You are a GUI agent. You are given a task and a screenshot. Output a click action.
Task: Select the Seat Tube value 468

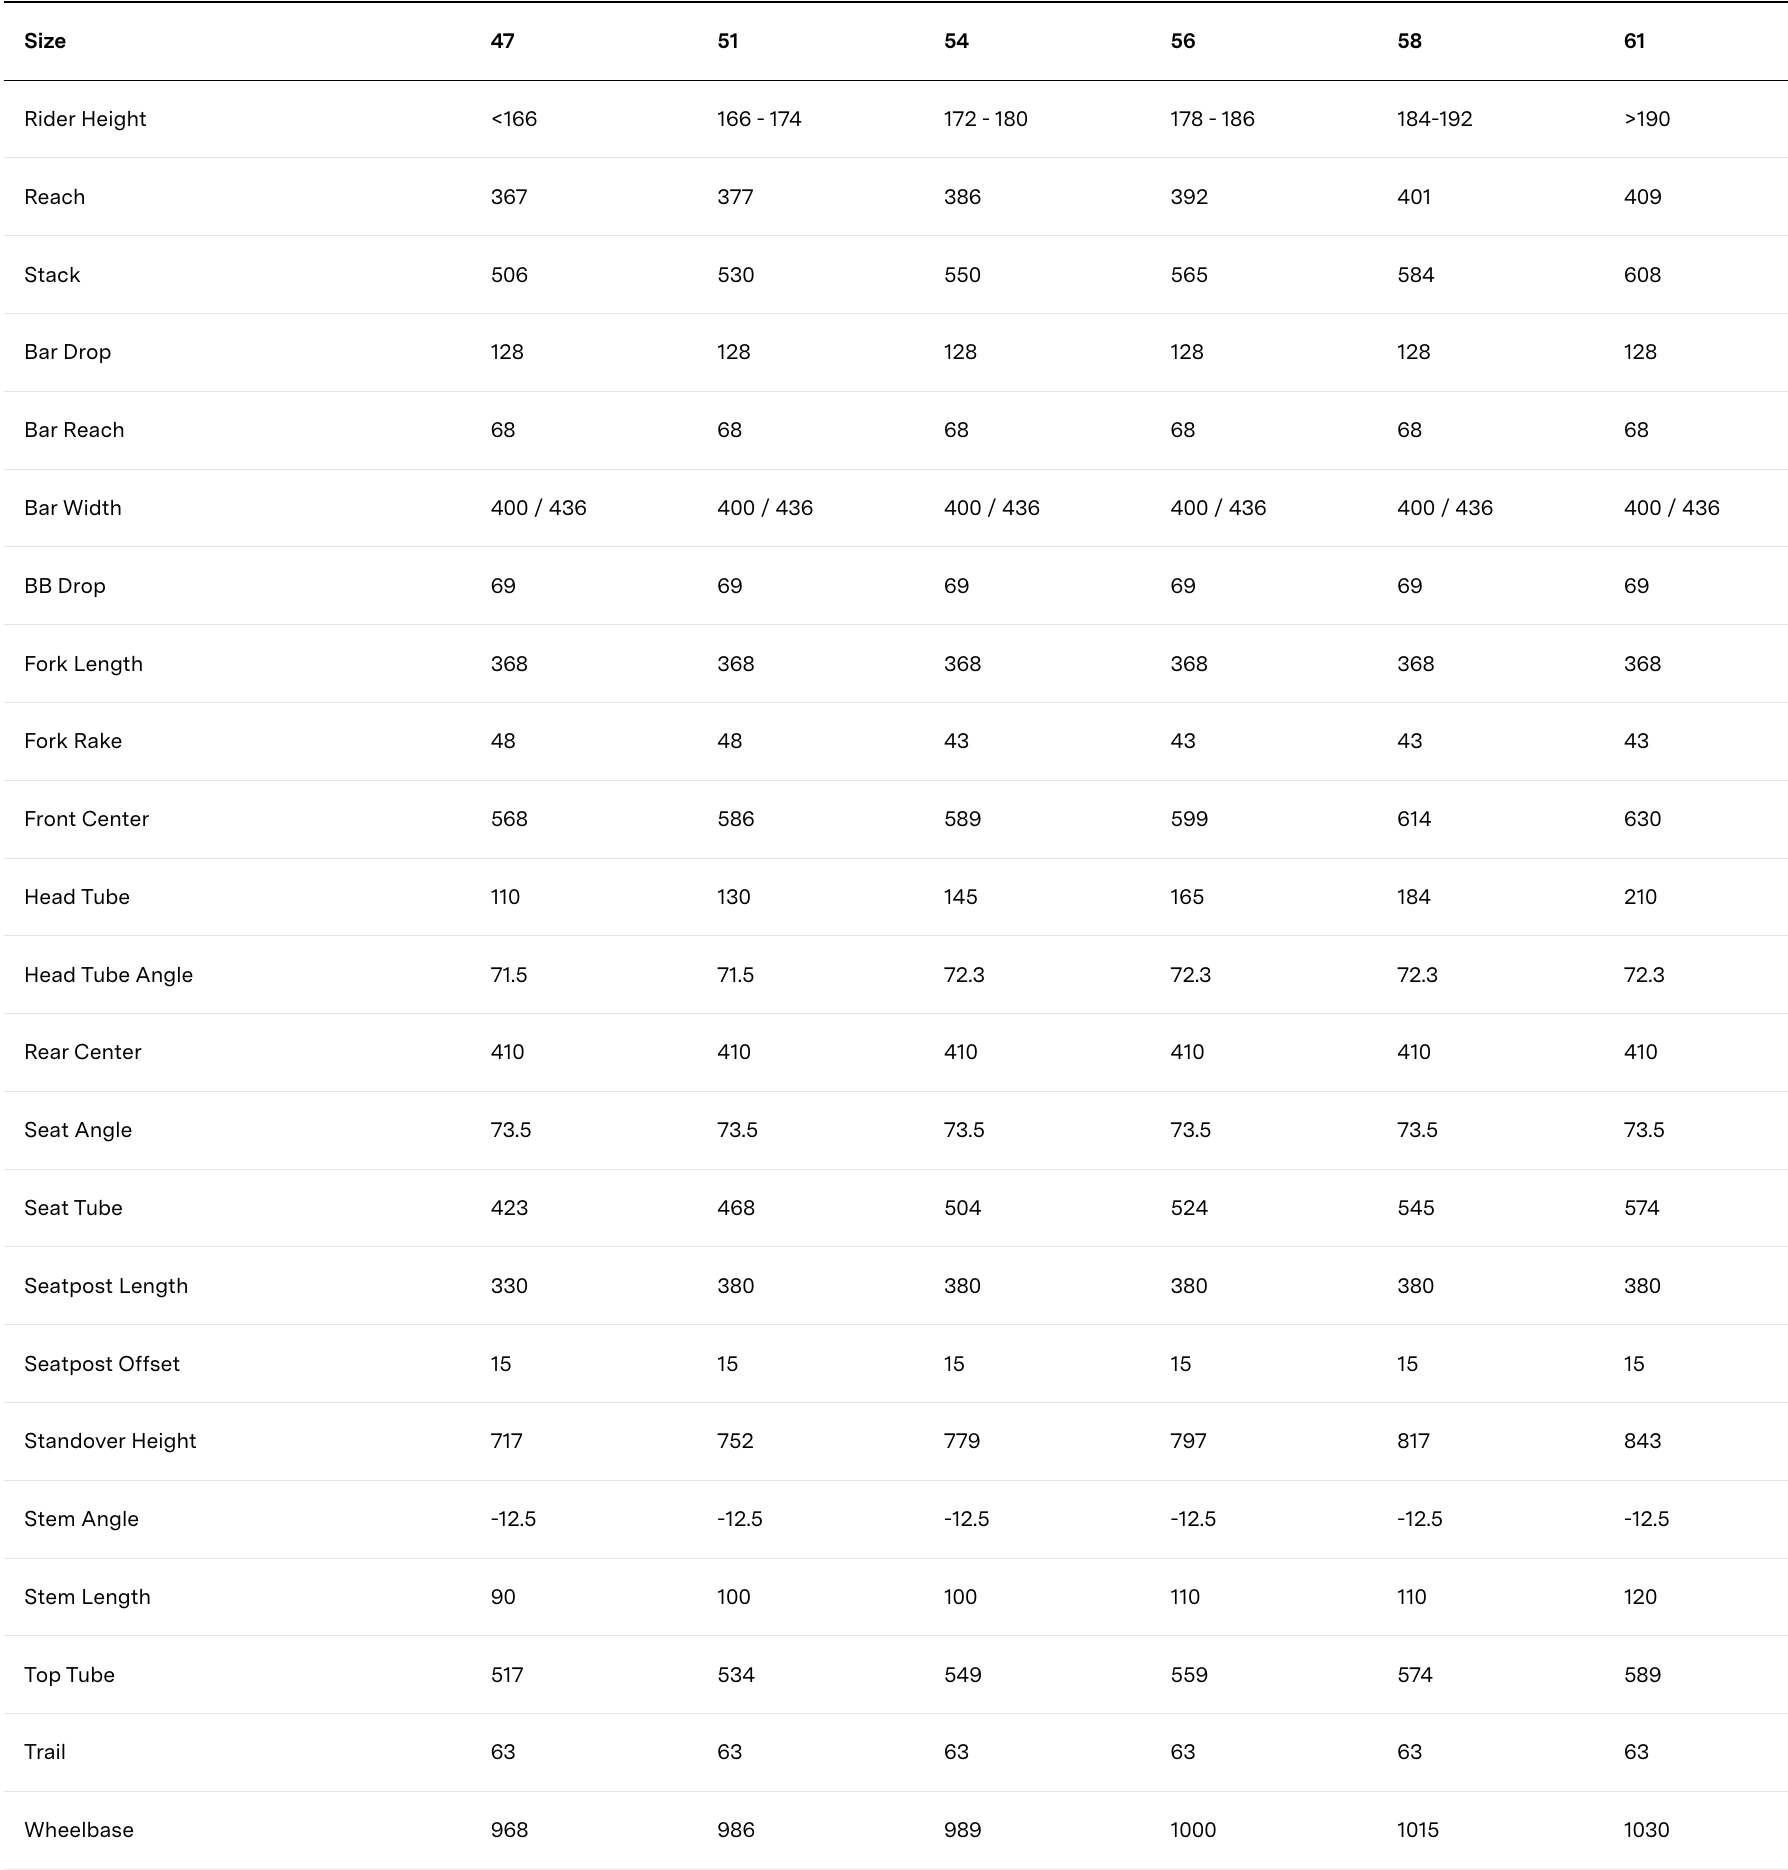735,1208
